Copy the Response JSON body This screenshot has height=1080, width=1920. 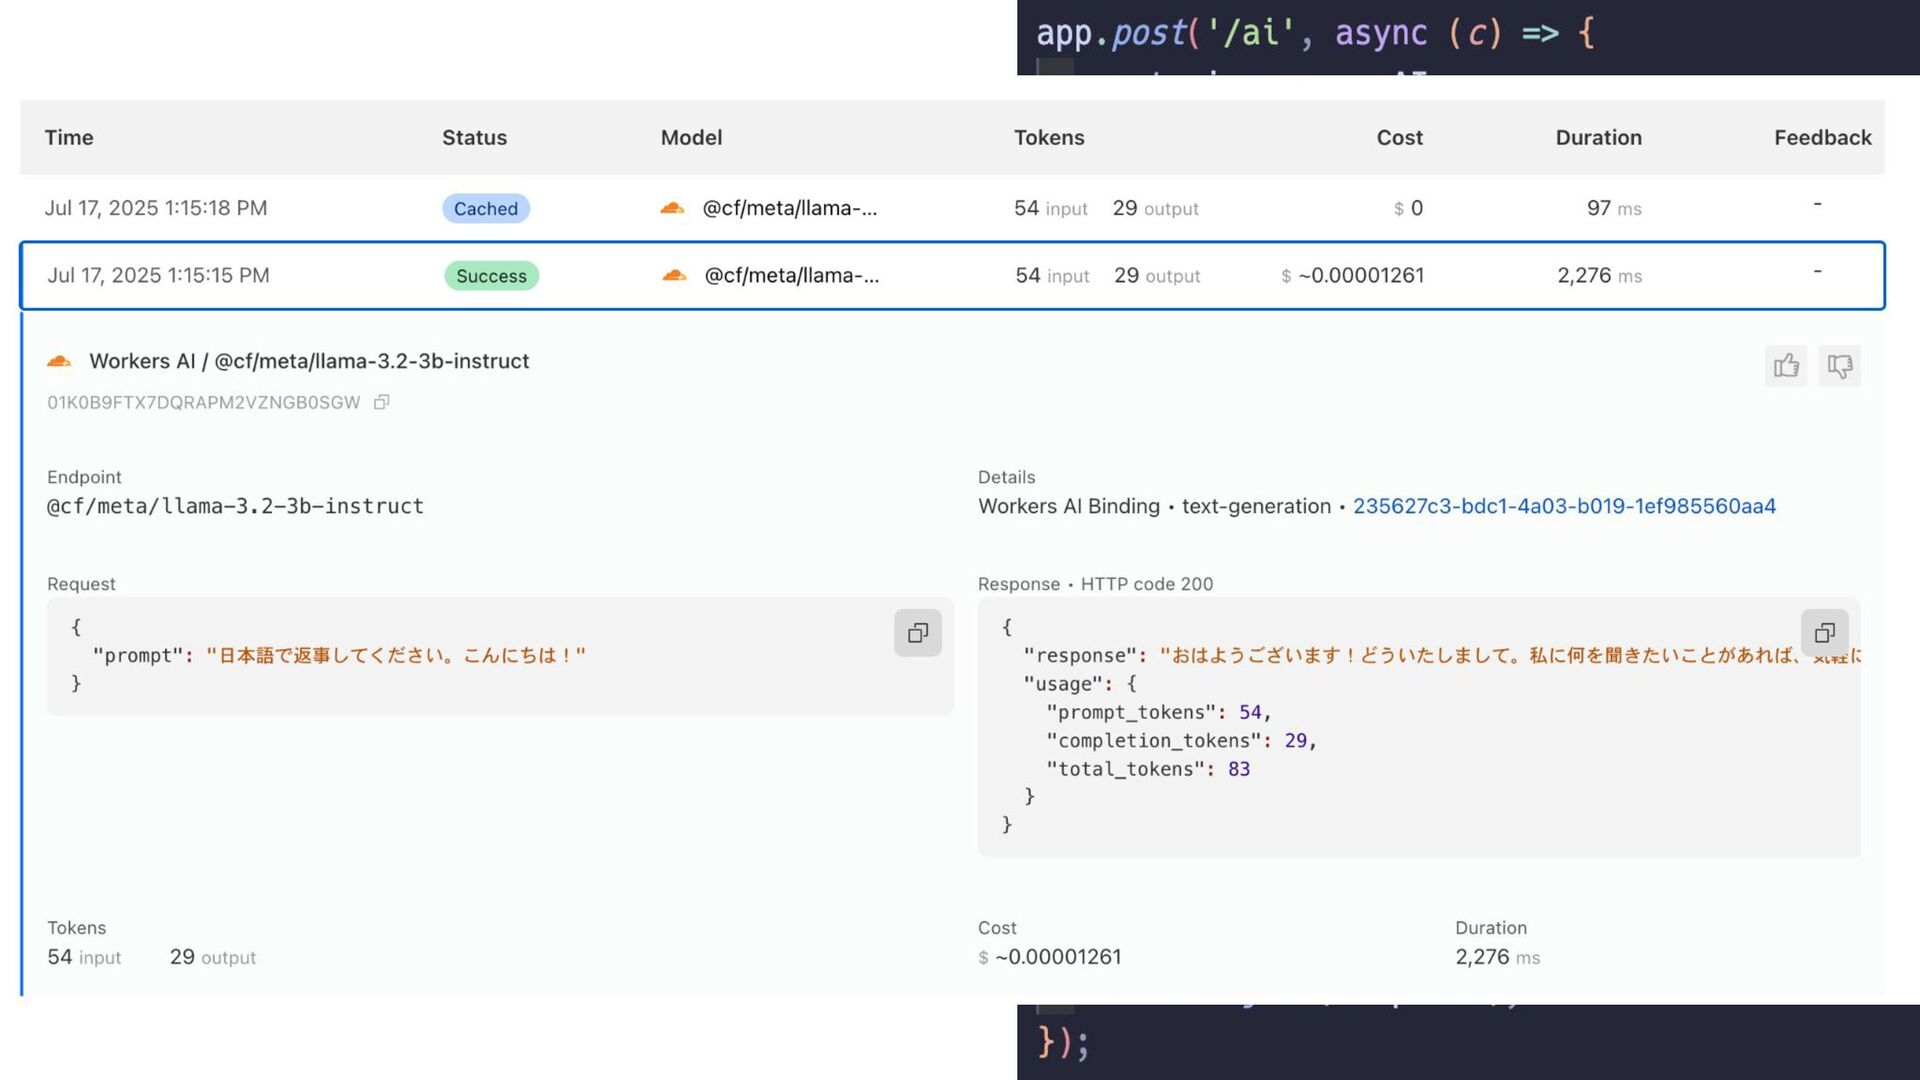tap(1825, 633)
